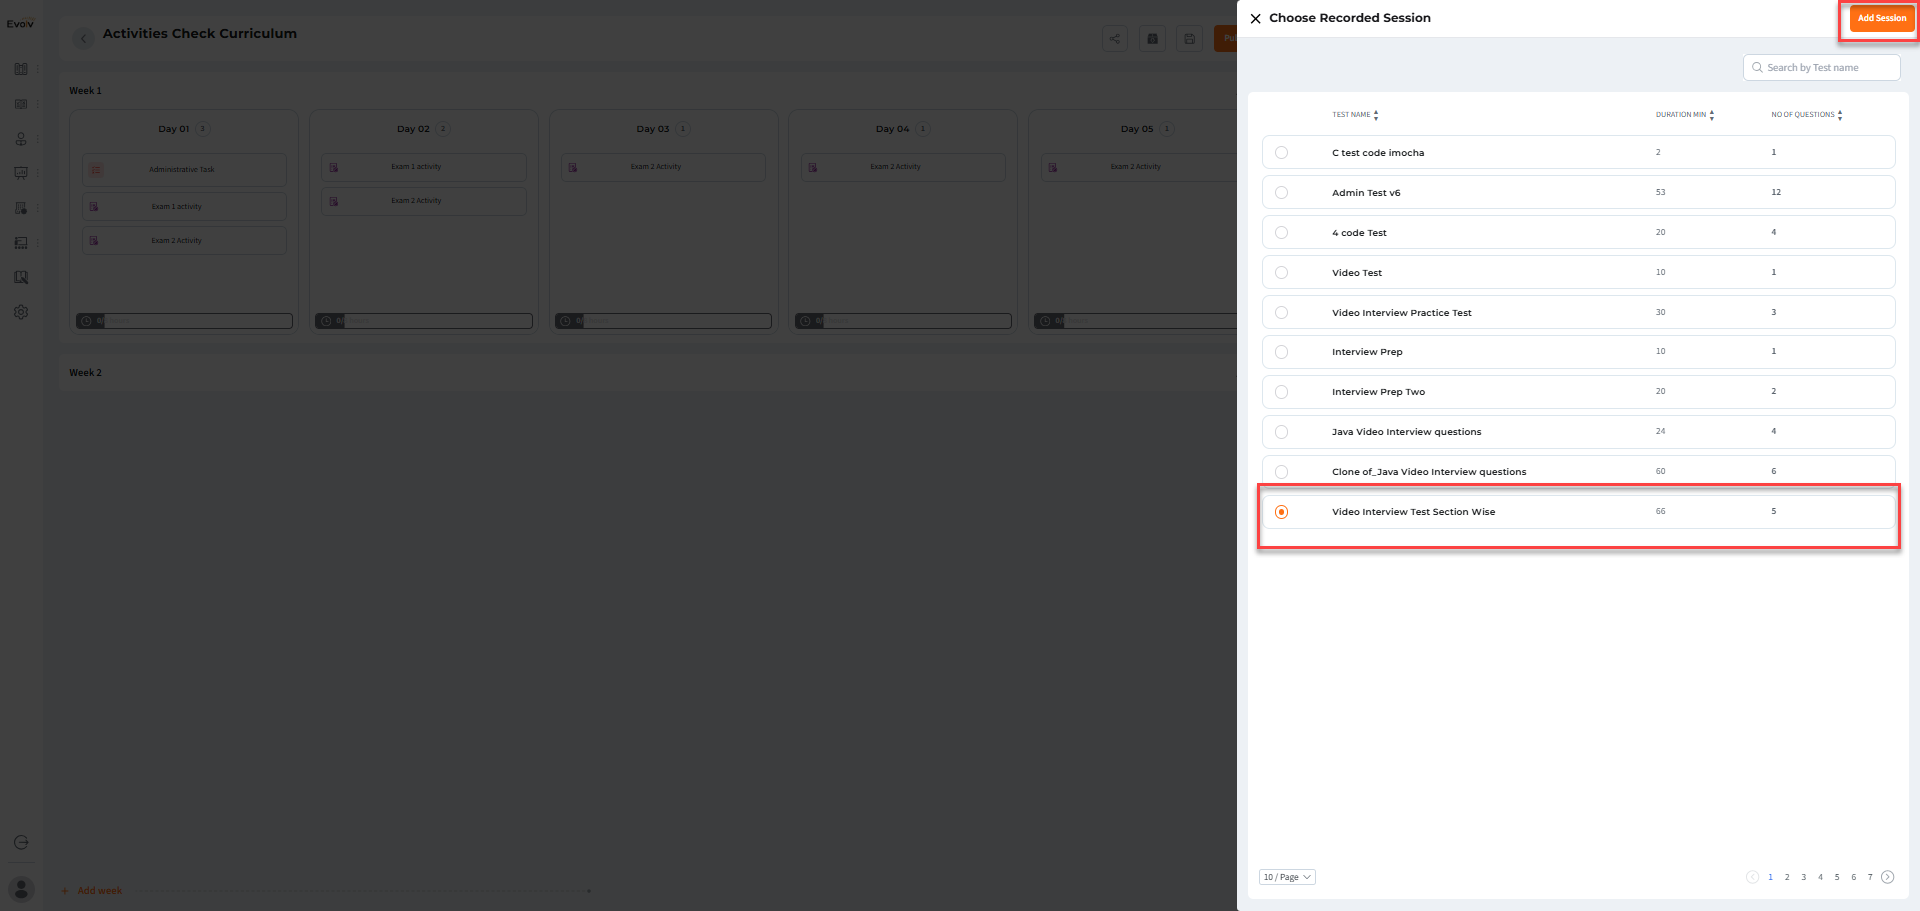Open the 10 / Page size dropdown
The image size is (1920, 911).
coord(1287,877)
